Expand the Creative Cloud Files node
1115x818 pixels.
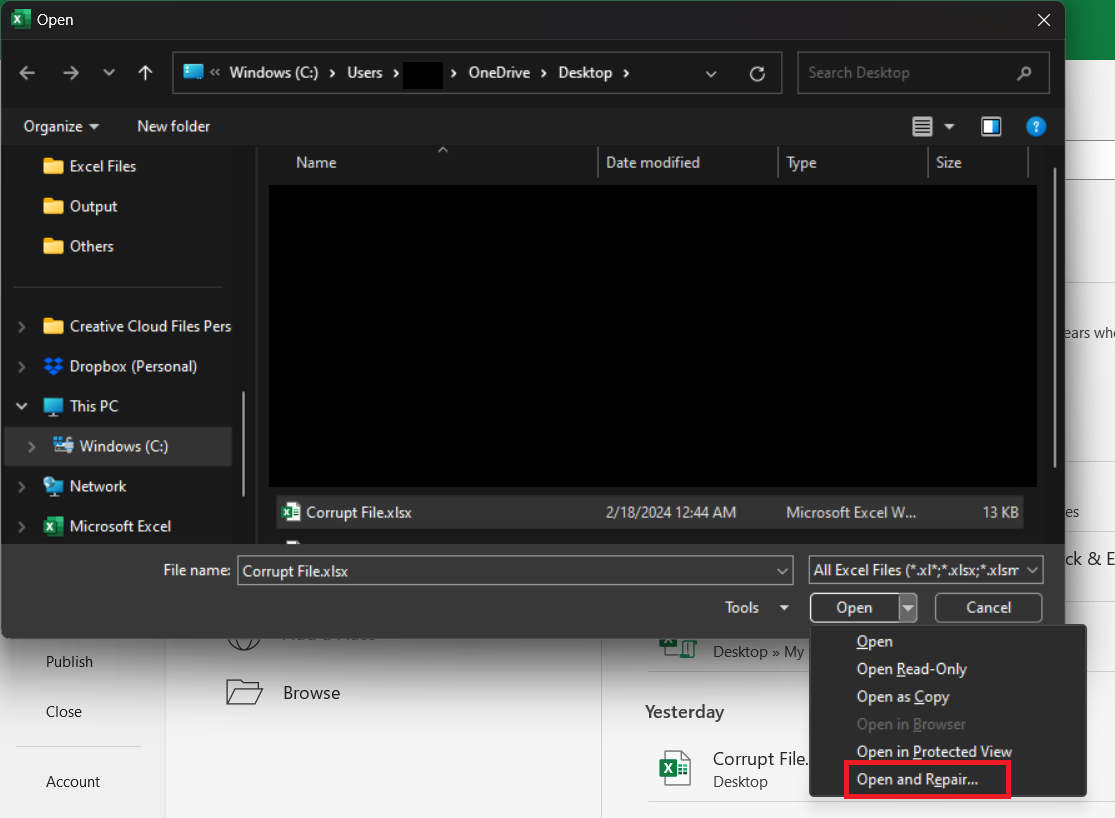[21, 326]
